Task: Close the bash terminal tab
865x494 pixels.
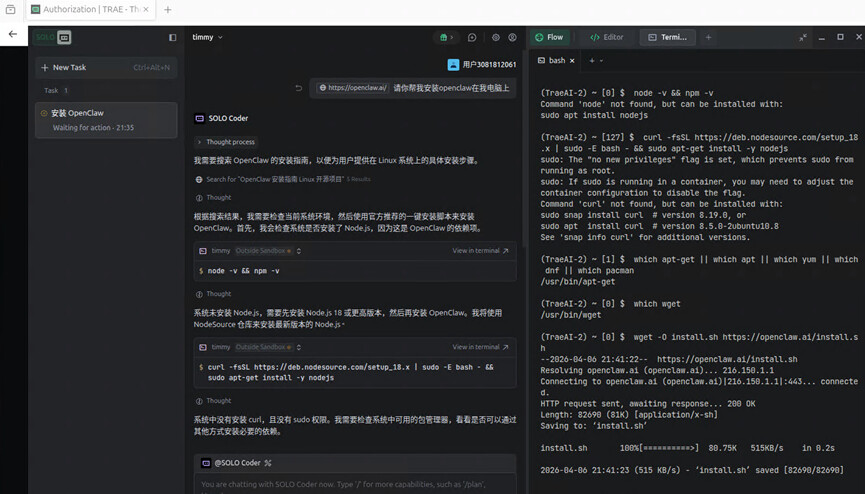Action: (x=572, y=61)
